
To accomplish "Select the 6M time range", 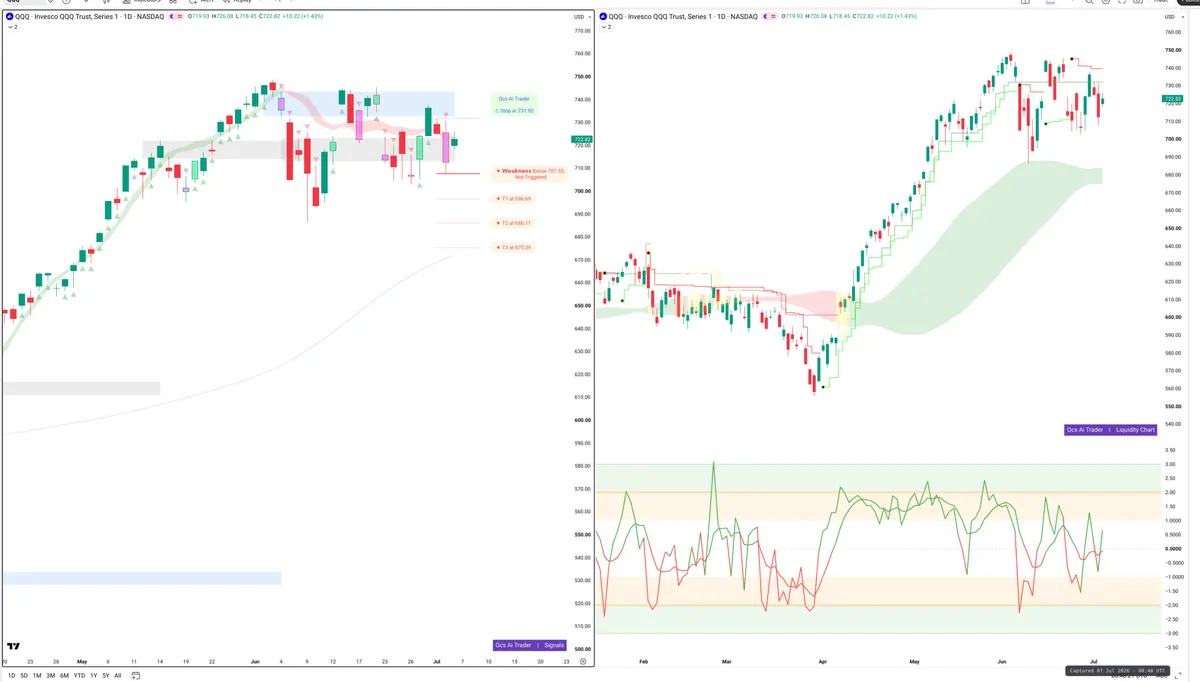I will 64,675.
